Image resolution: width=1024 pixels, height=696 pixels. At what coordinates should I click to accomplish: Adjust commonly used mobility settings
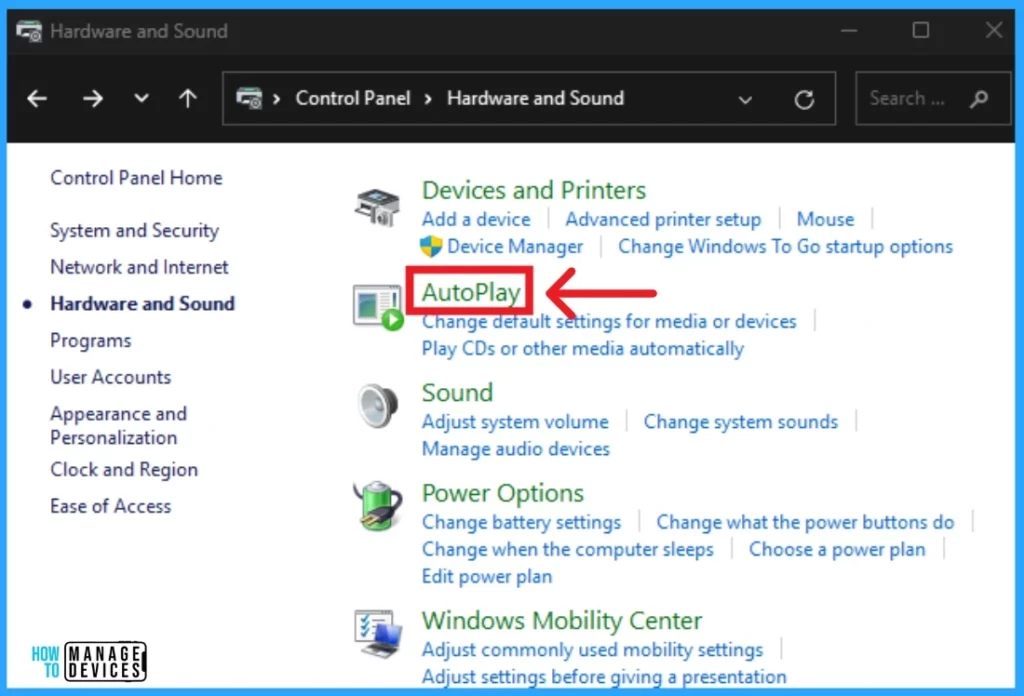[592, 650]
